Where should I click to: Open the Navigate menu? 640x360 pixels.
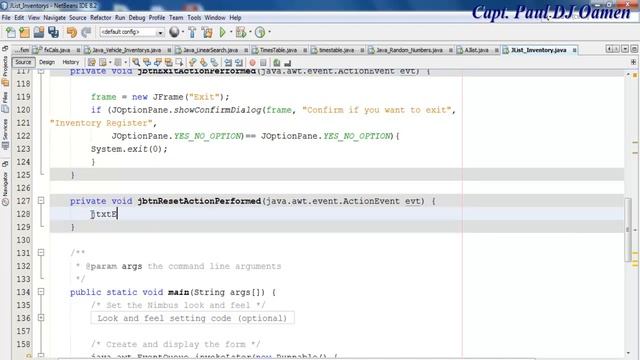(x=54, y=18)
